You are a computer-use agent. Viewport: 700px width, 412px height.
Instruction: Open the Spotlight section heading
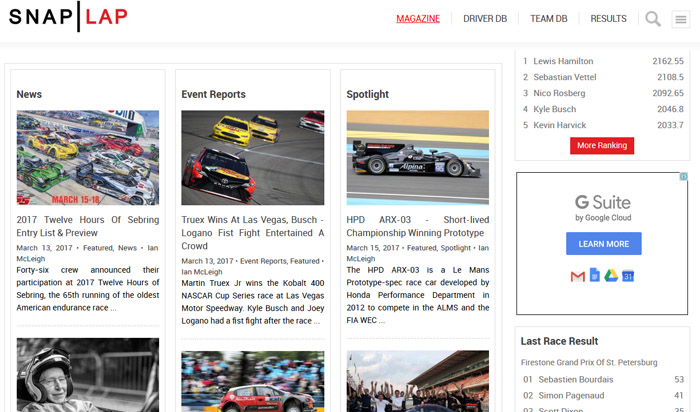tap(367, 94)
